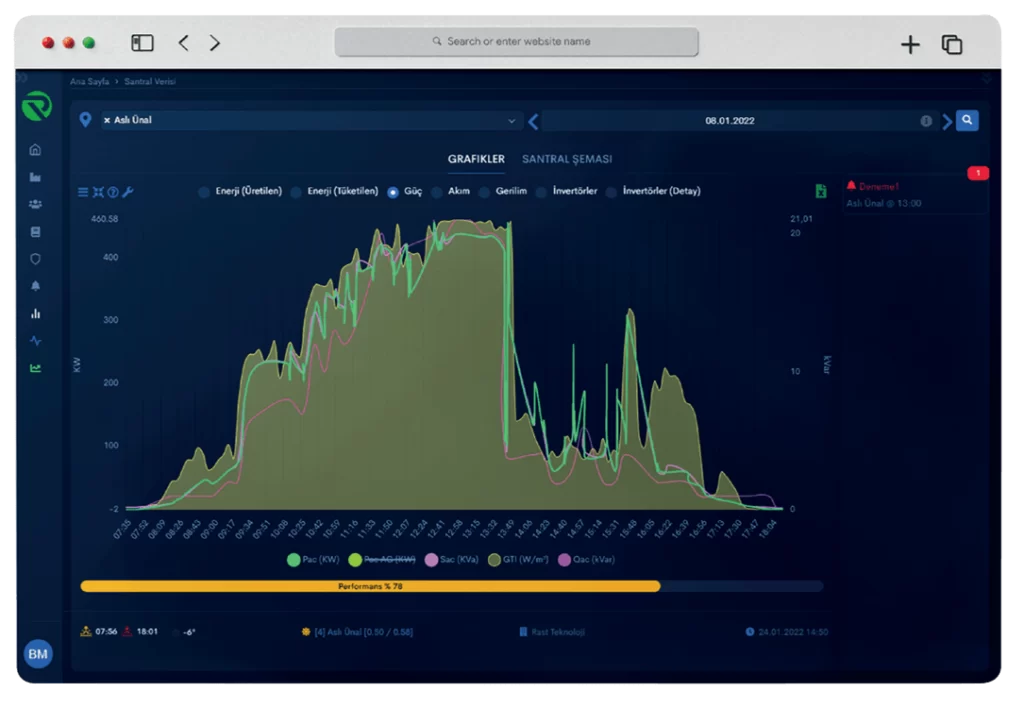Click the blue search magnifier button
The image size is (1024, 708).
967,120
